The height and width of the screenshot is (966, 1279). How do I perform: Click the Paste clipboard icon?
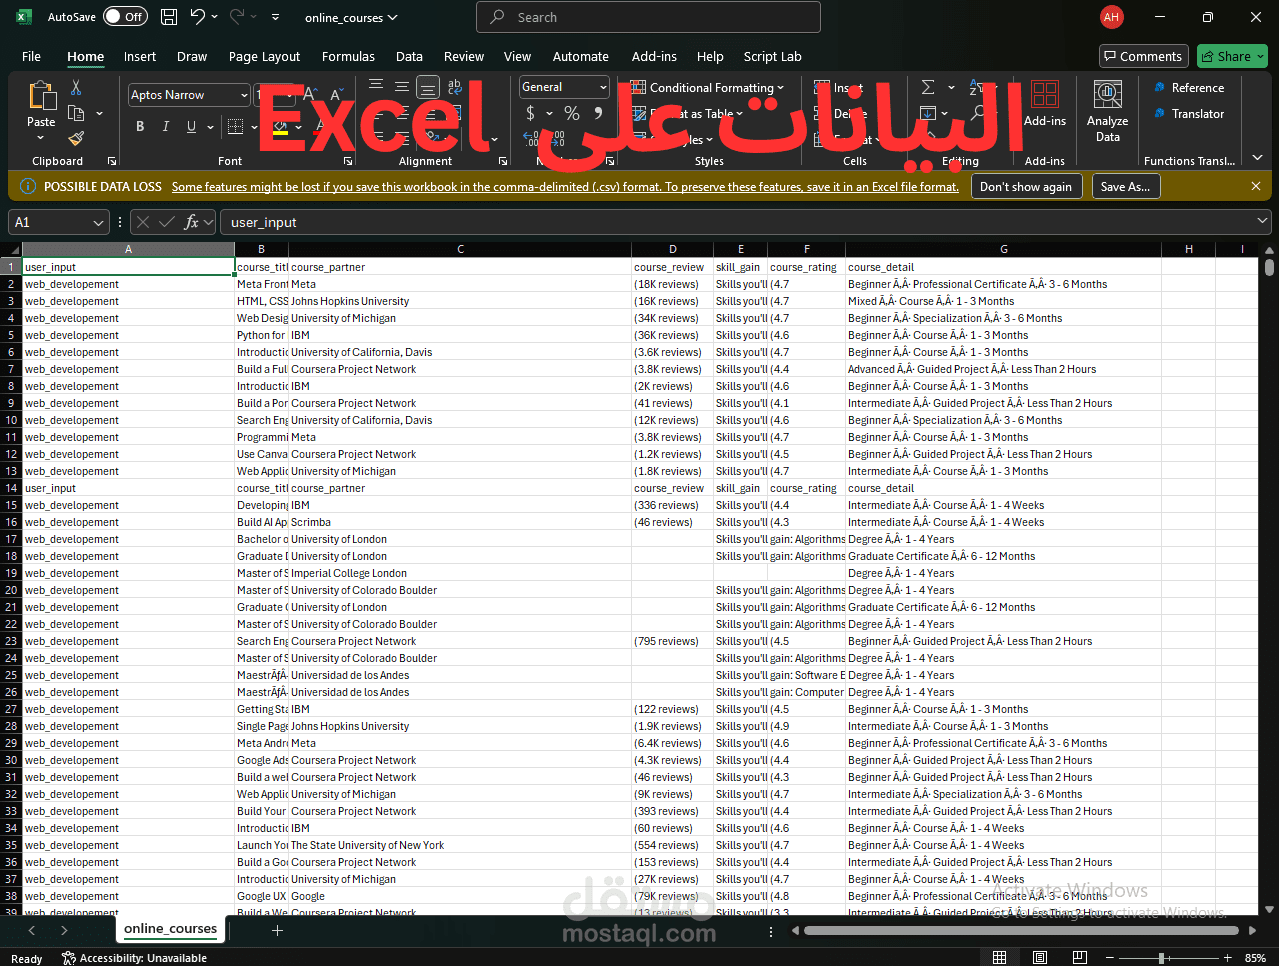click(41, 96)
